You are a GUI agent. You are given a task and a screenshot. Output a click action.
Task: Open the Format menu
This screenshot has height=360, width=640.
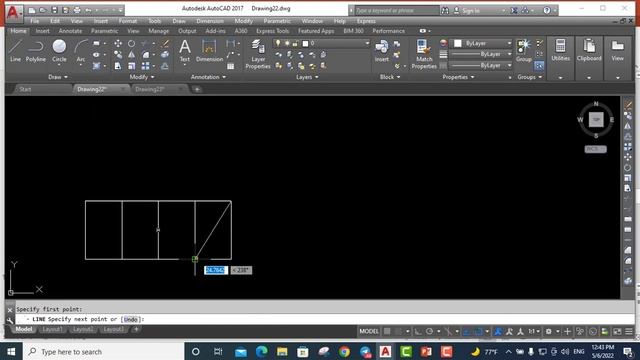click(128, 21)
